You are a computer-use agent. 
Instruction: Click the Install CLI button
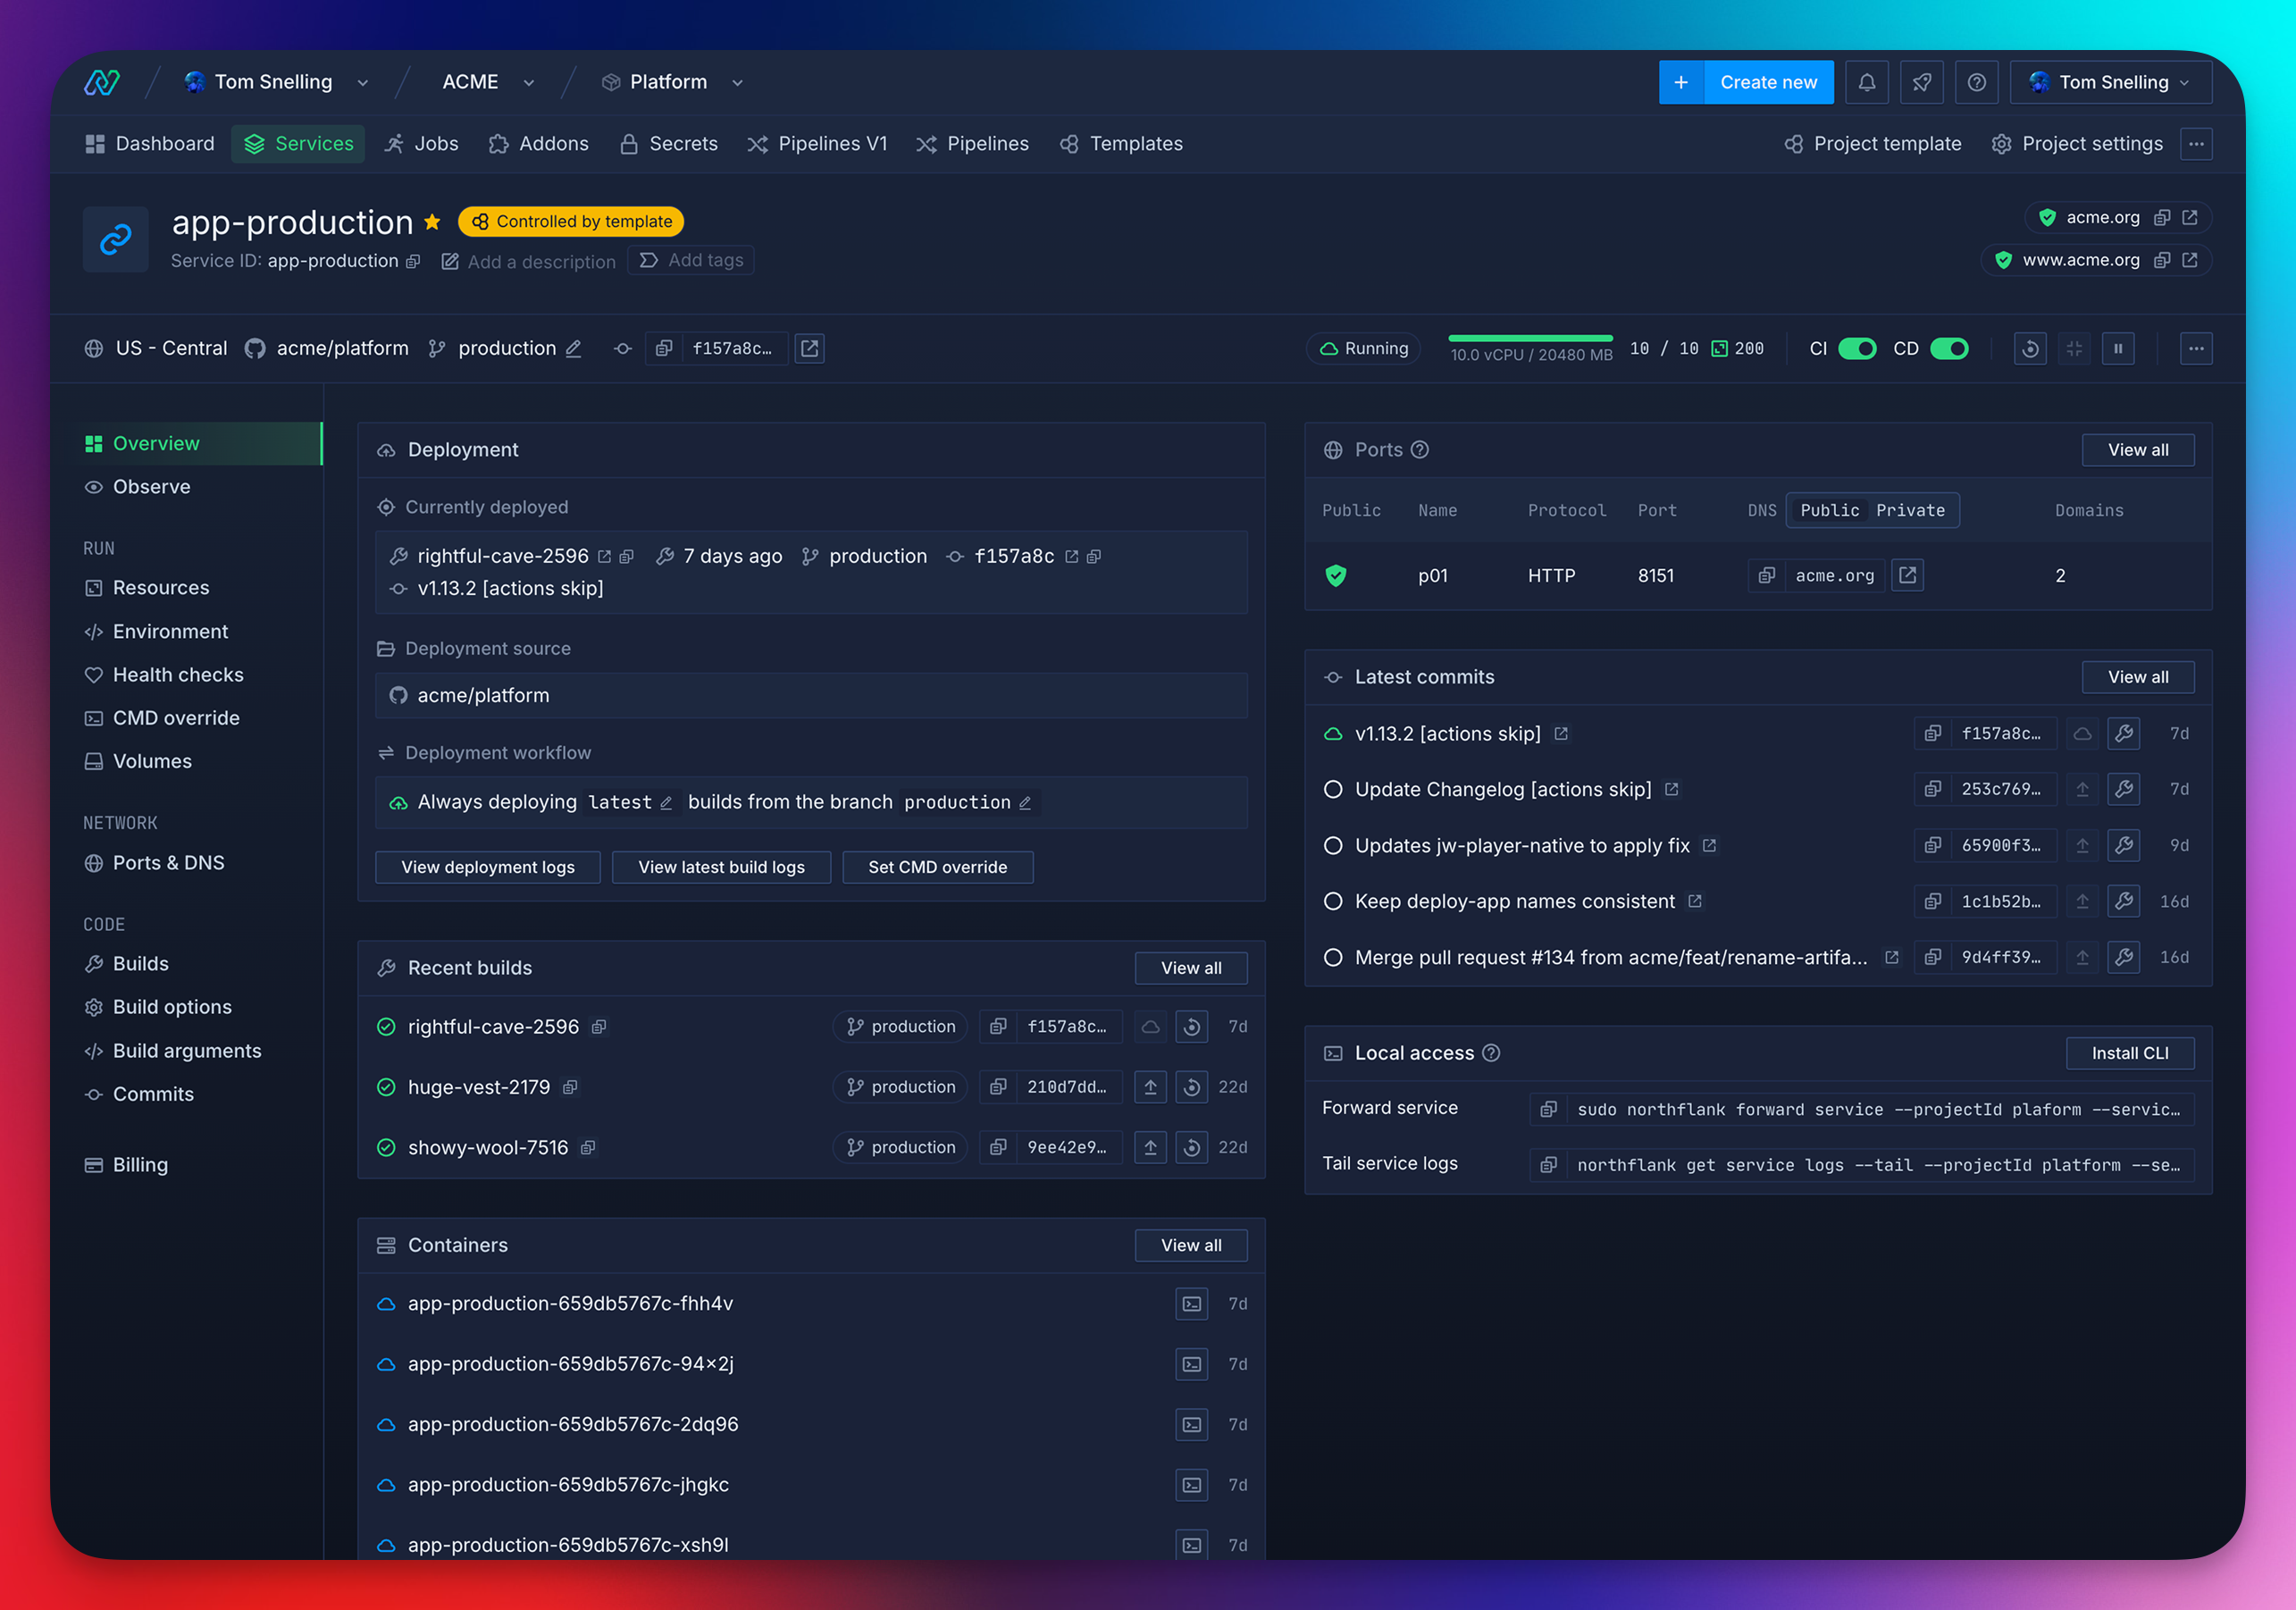[2129, 1053]
